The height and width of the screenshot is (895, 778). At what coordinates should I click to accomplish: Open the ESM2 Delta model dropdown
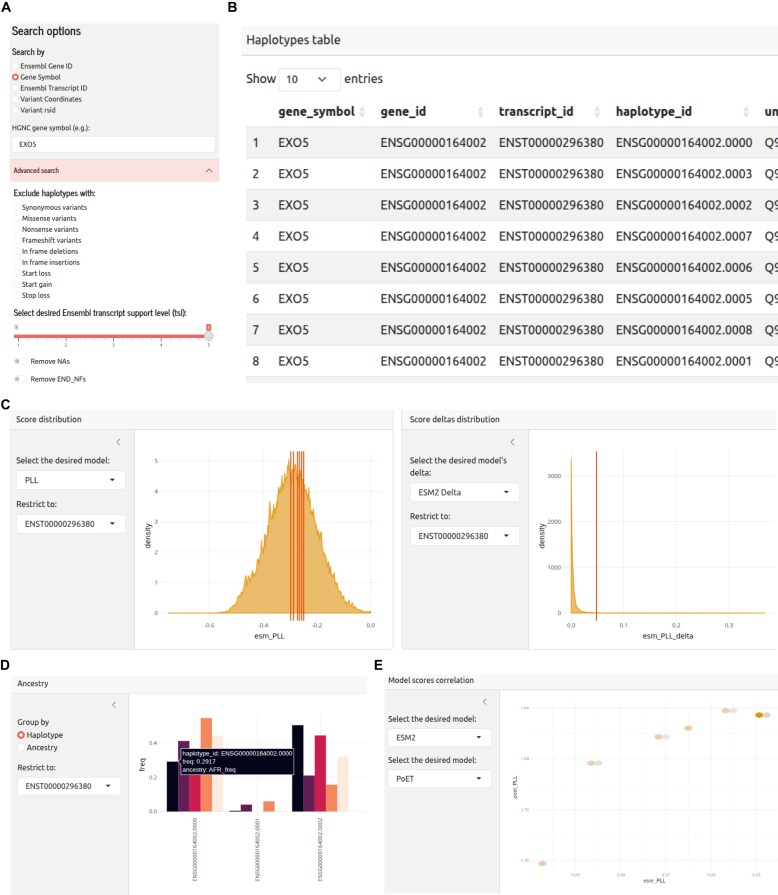(x=464, y=492)
